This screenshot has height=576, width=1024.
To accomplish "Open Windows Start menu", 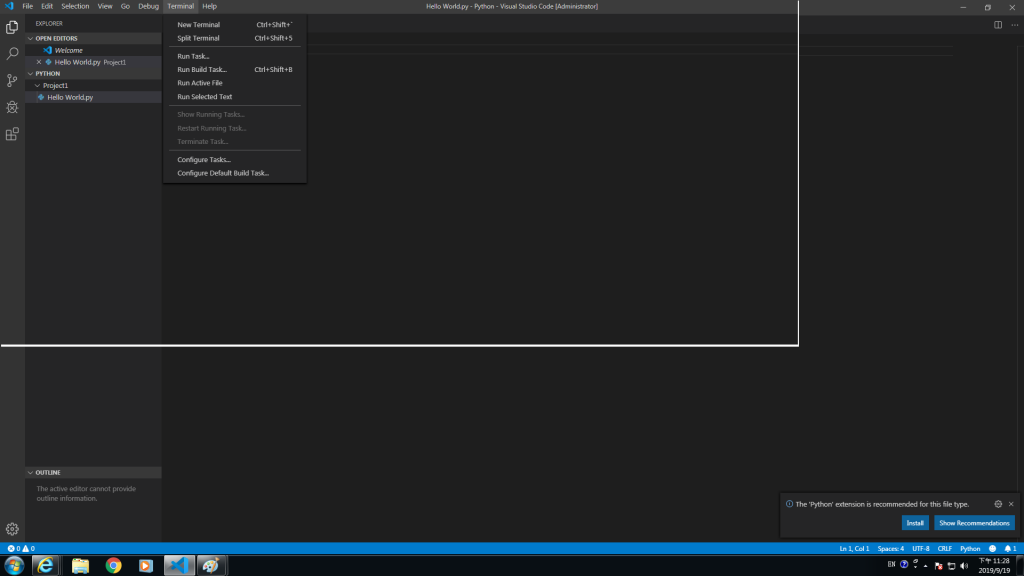I will pyautogui.click(x=14, y=566).
